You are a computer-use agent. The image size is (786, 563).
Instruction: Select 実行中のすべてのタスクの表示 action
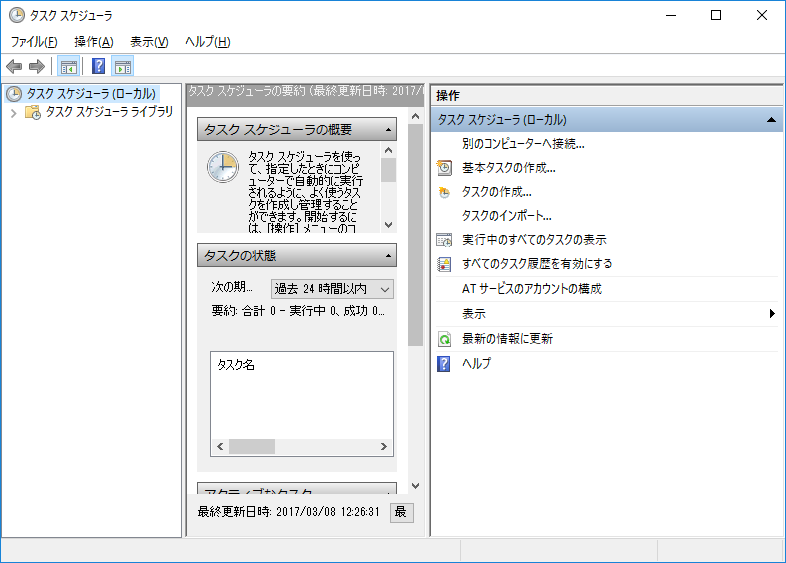coord(534,240)
